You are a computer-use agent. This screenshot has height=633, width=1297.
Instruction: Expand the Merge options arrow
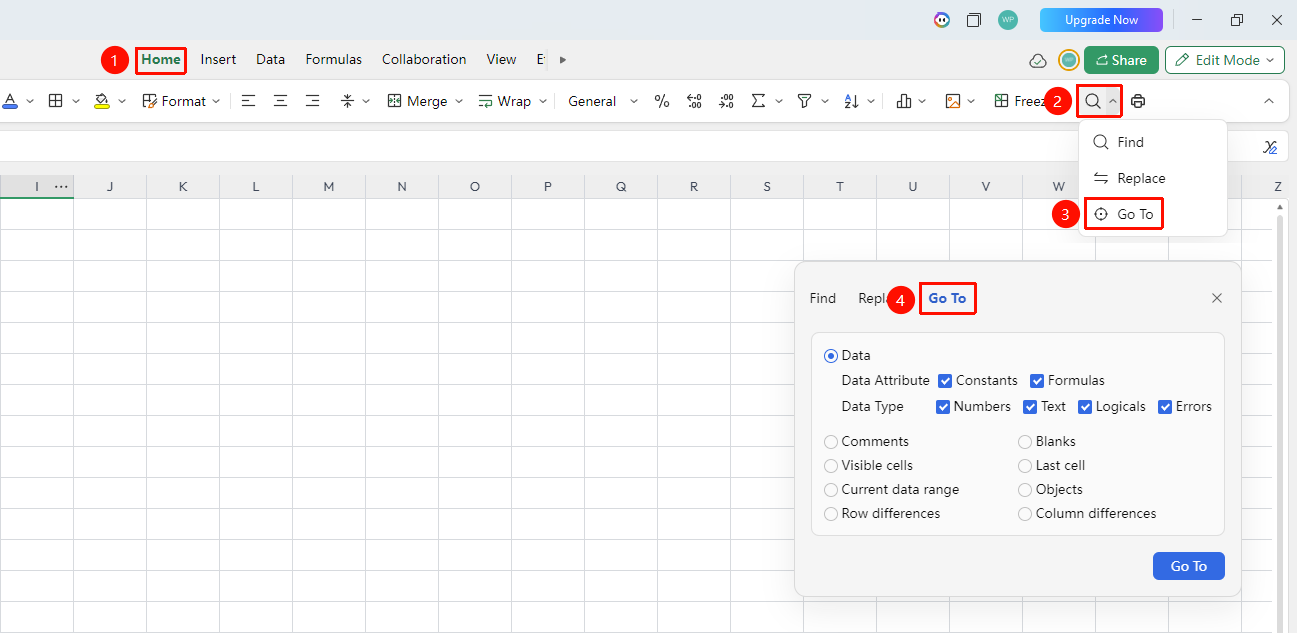click(x=459, y=101)
